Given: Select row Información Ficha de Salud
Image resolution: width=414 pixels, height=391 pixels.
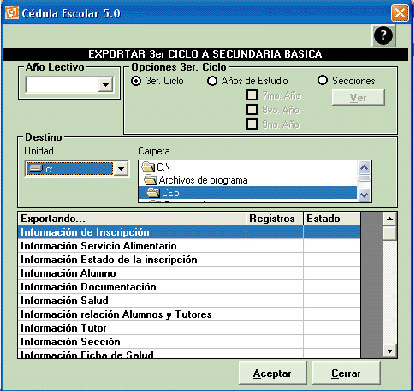Looking at the screenshot, I should coord(189,354).
